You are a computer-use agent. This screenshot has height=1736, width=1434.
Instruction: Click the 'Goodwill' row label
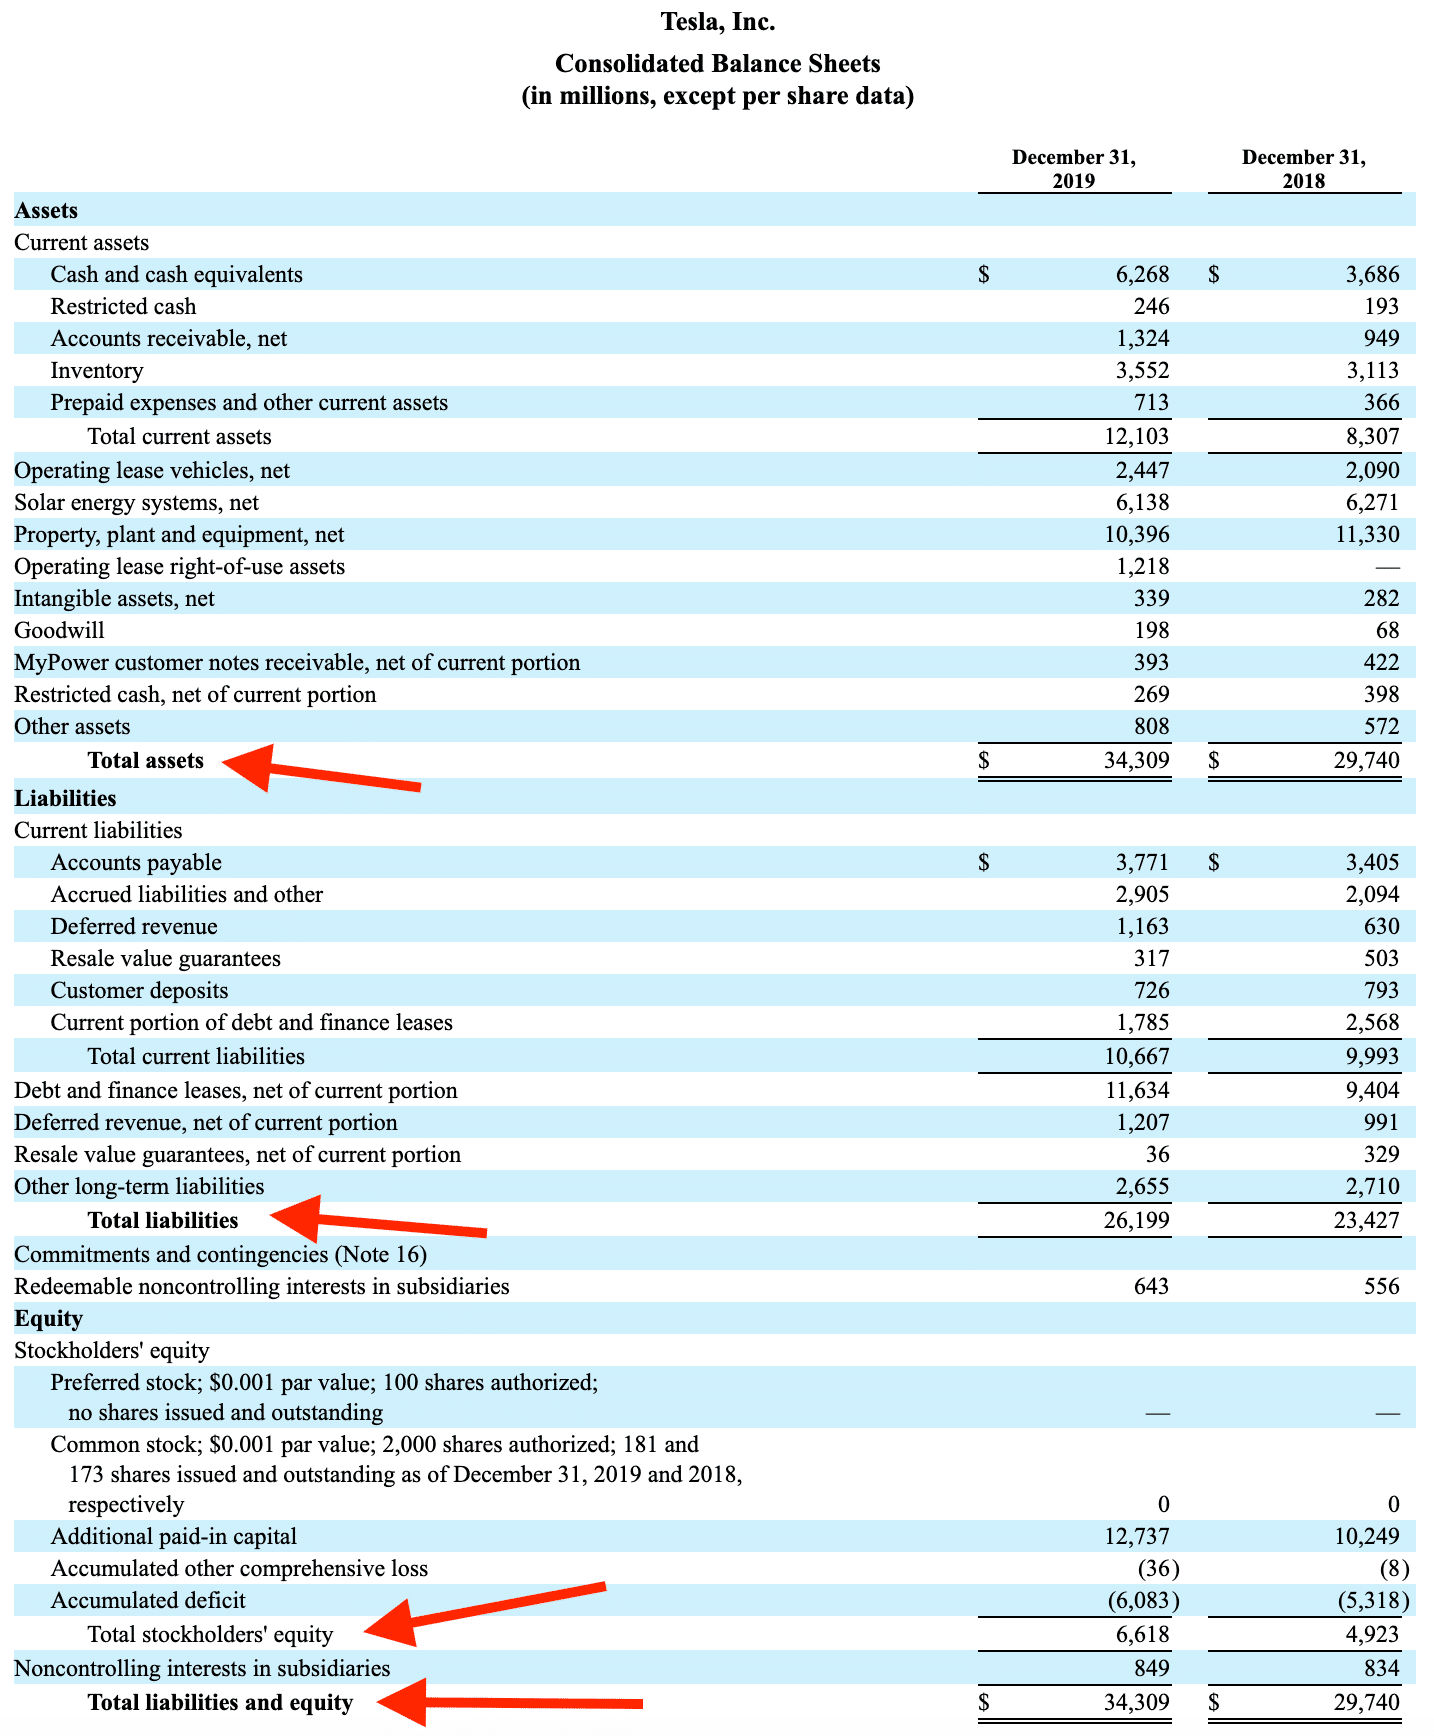[x=59, y=630]
